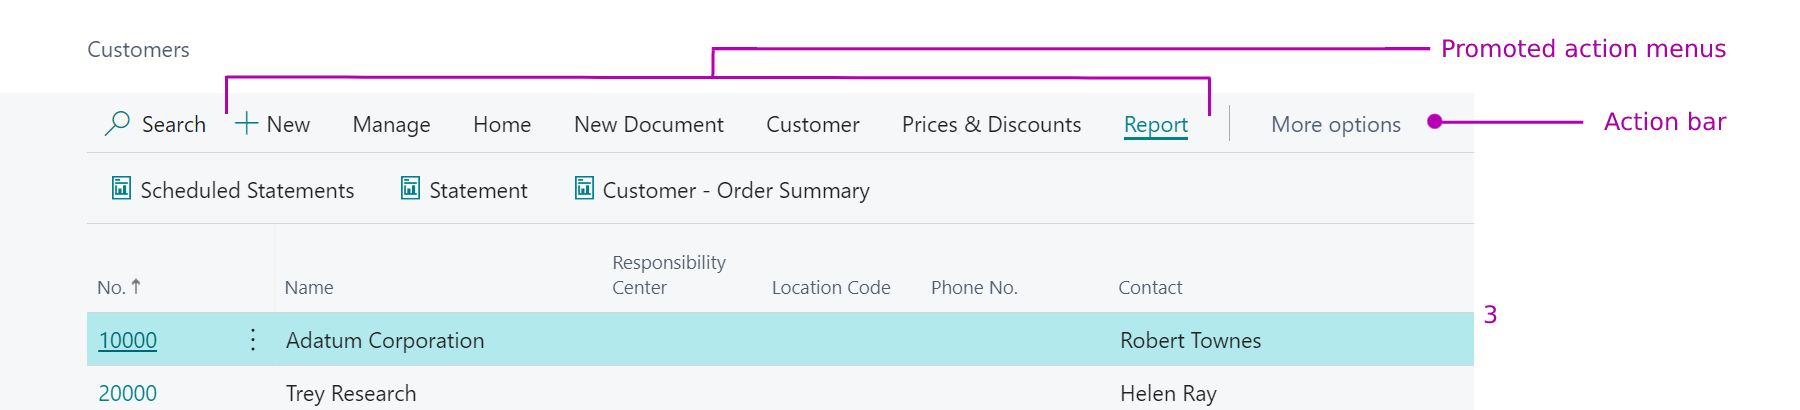Click the Contact column header
Image resolution: width=1800 pixels, height=410 pixels.
[x=1150, y=287]
